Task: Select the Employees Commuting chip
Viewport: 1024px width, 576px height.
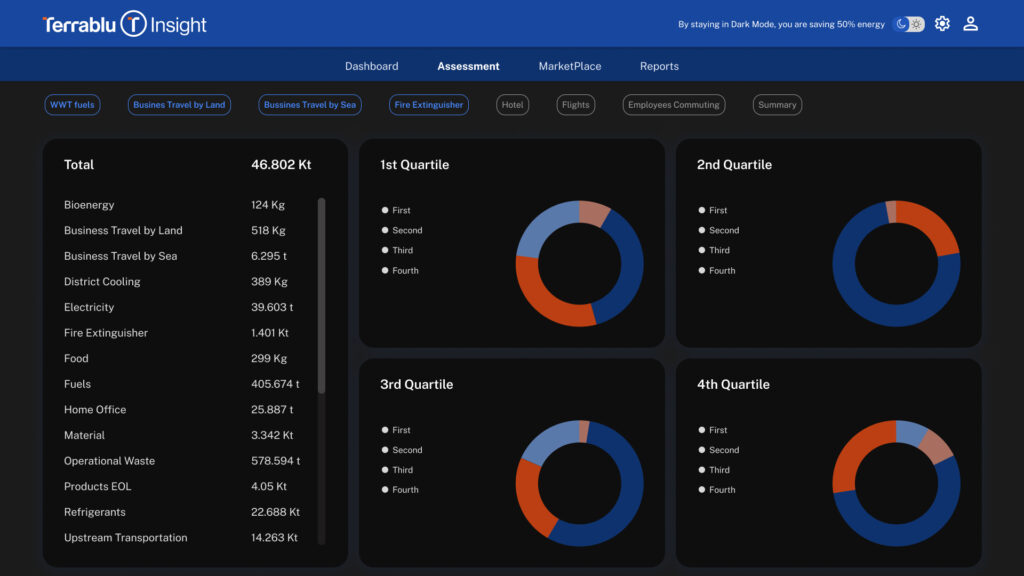Action: tap(673, 105)
